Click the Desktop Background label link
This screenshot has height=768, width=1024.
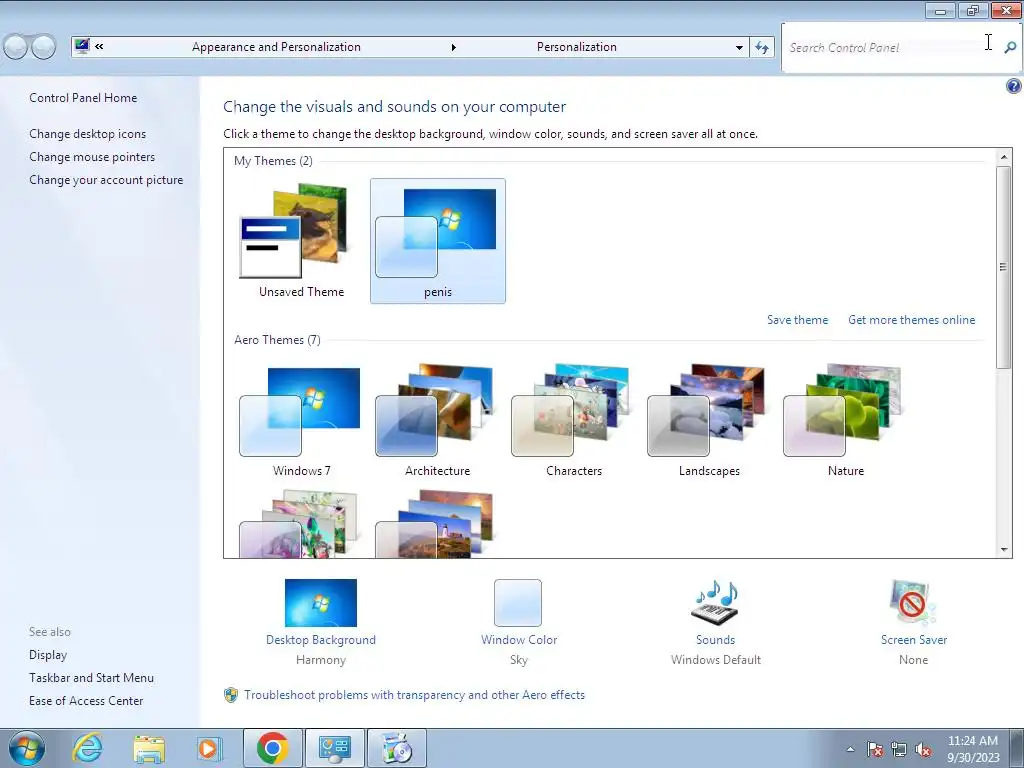click(321, 640)
